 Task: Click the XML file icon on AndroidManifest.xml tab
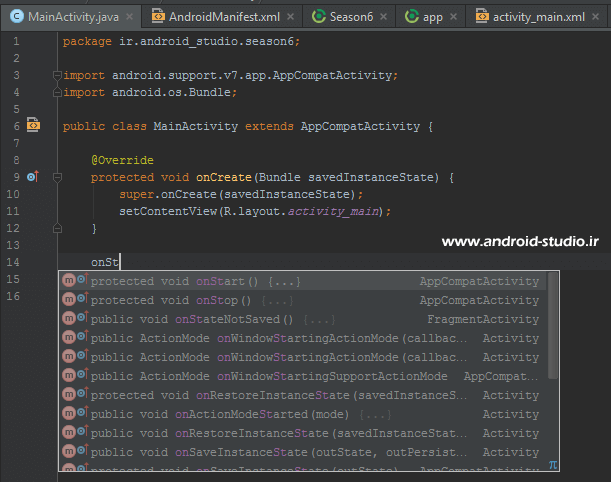[156, 17]
